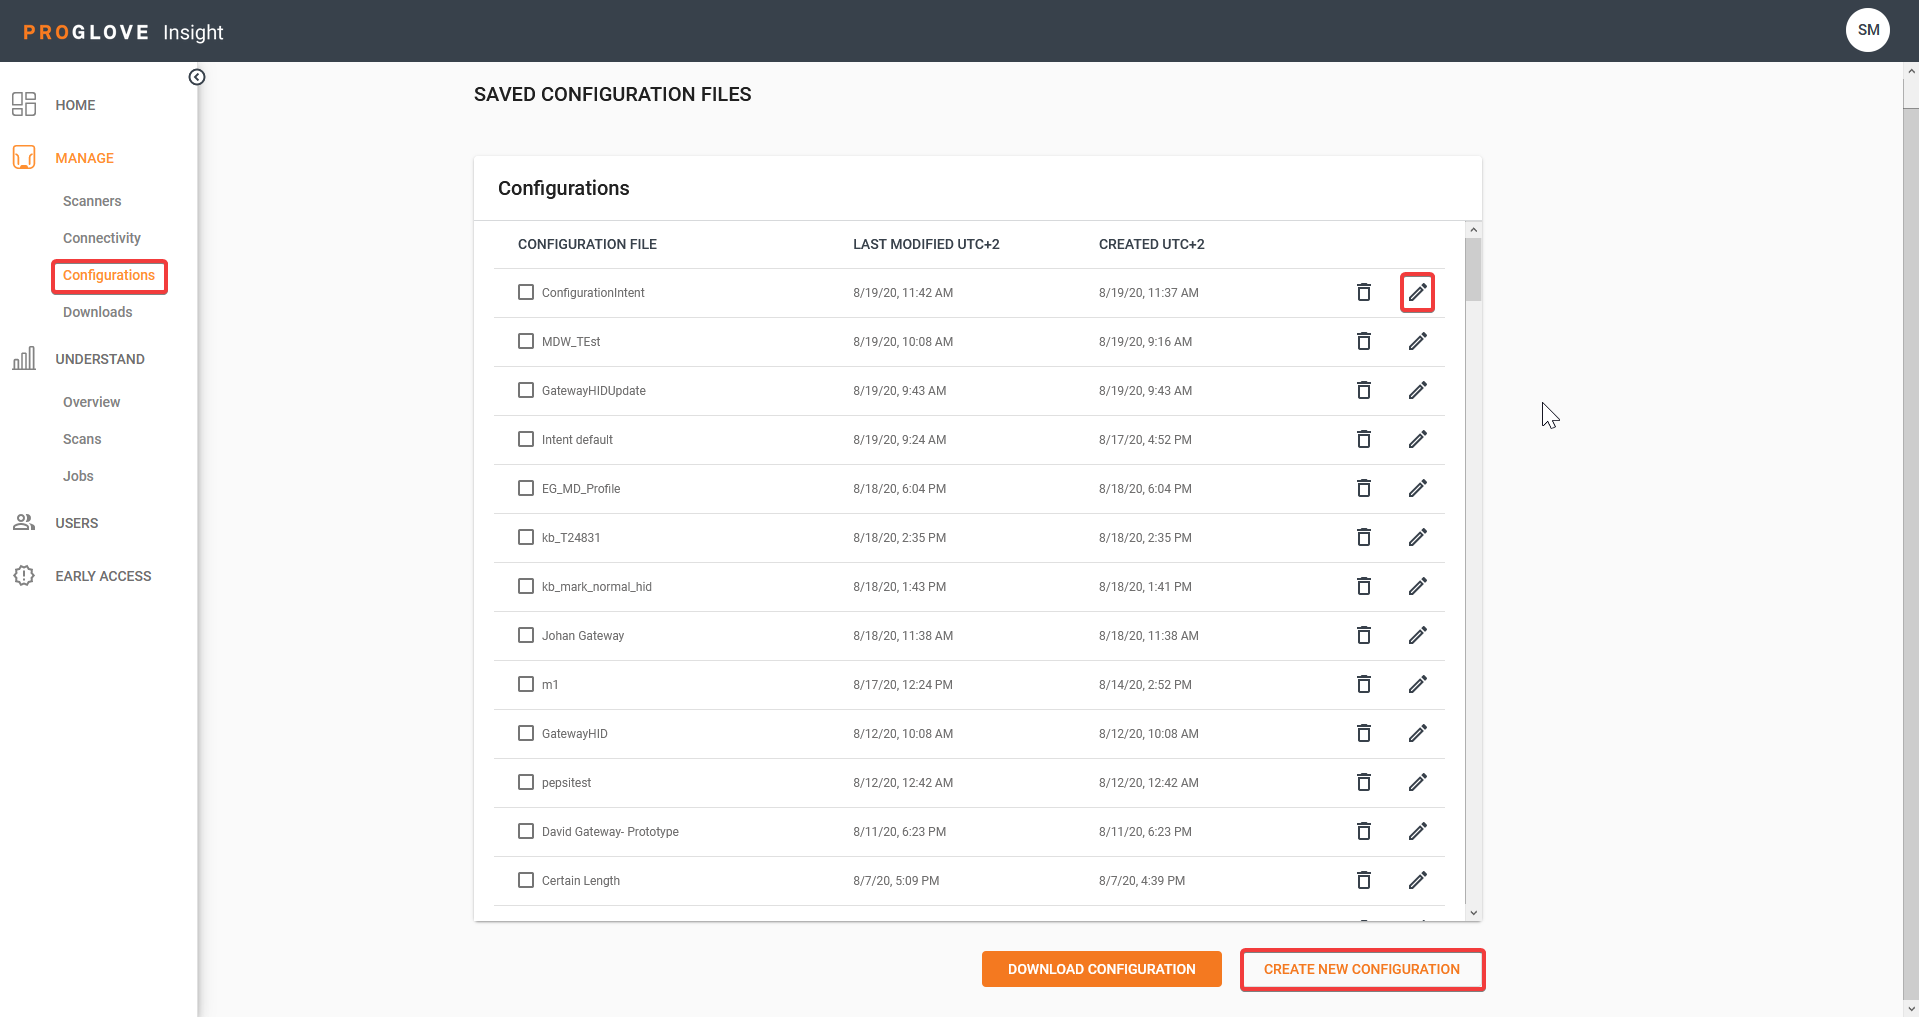1919x1017 pixels.
Task: Click the pencil icon next to Certain Length
Action: 1418,880
